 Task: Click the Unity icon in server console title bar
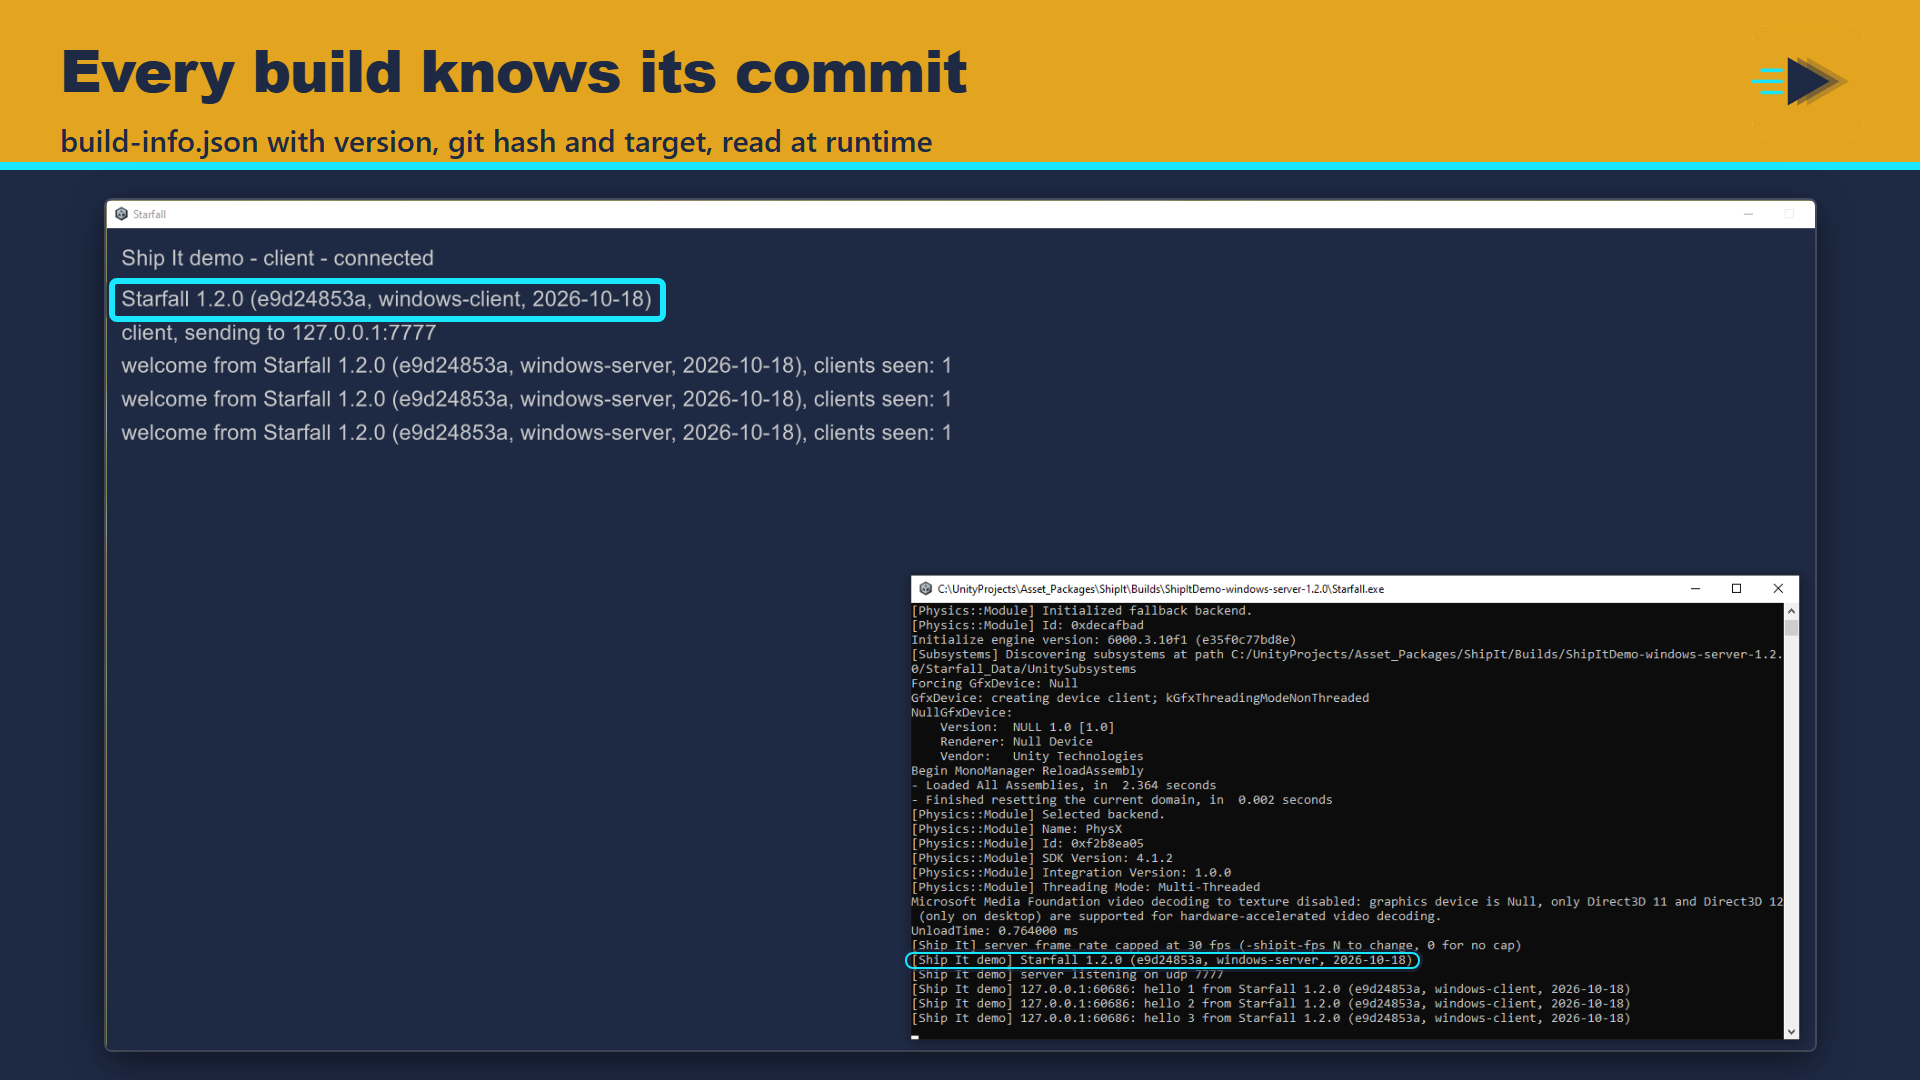coord(925,589)
